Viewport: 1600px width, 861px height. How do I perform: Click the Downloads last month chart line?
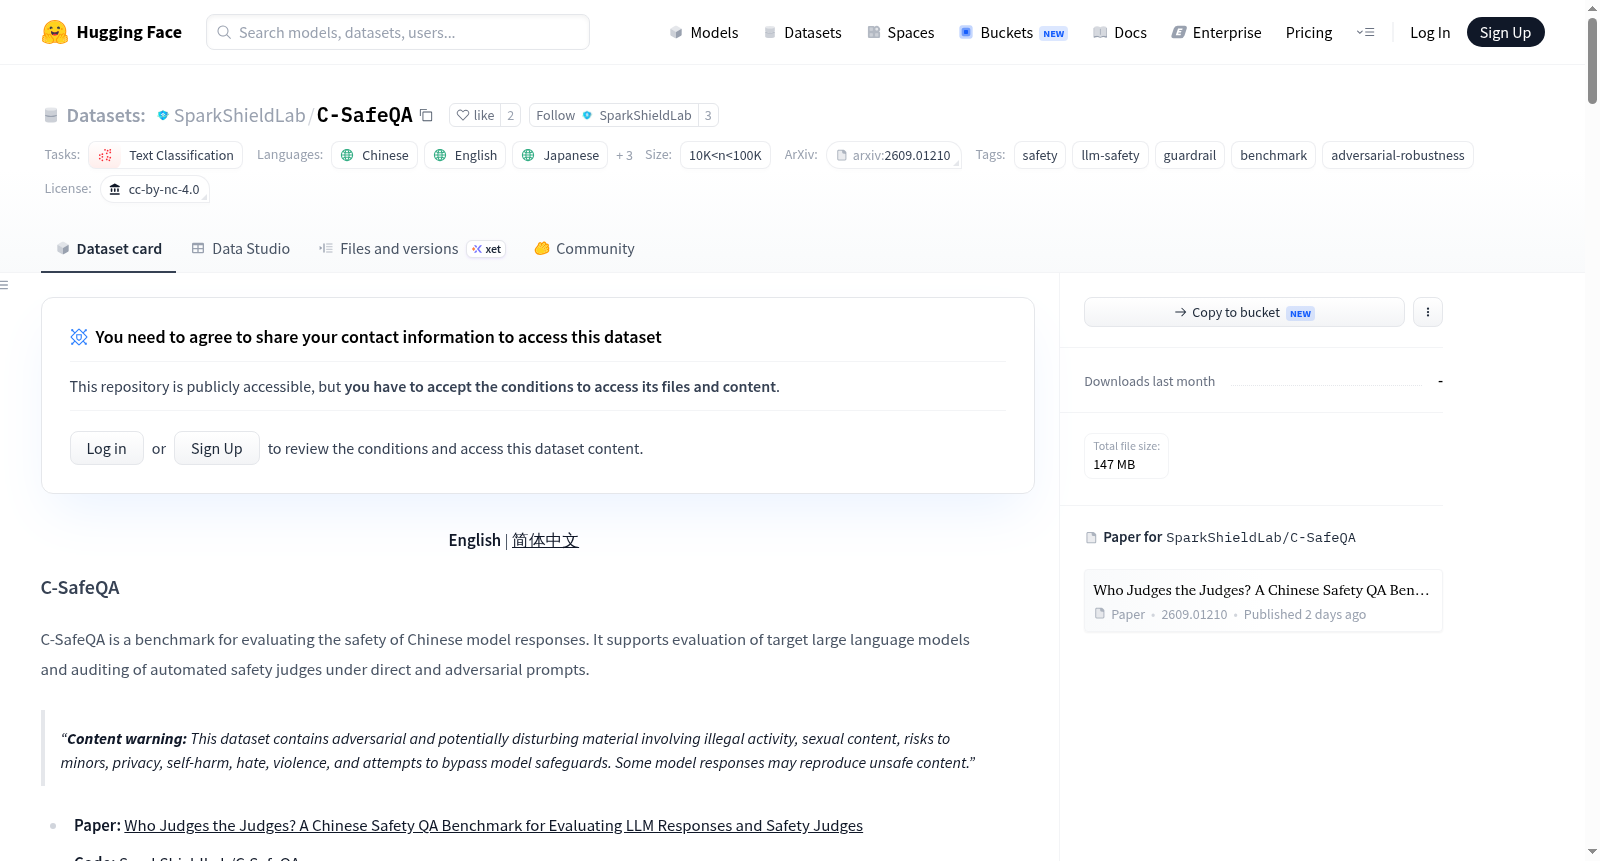pyautogui.click(x=1326, y=384)
